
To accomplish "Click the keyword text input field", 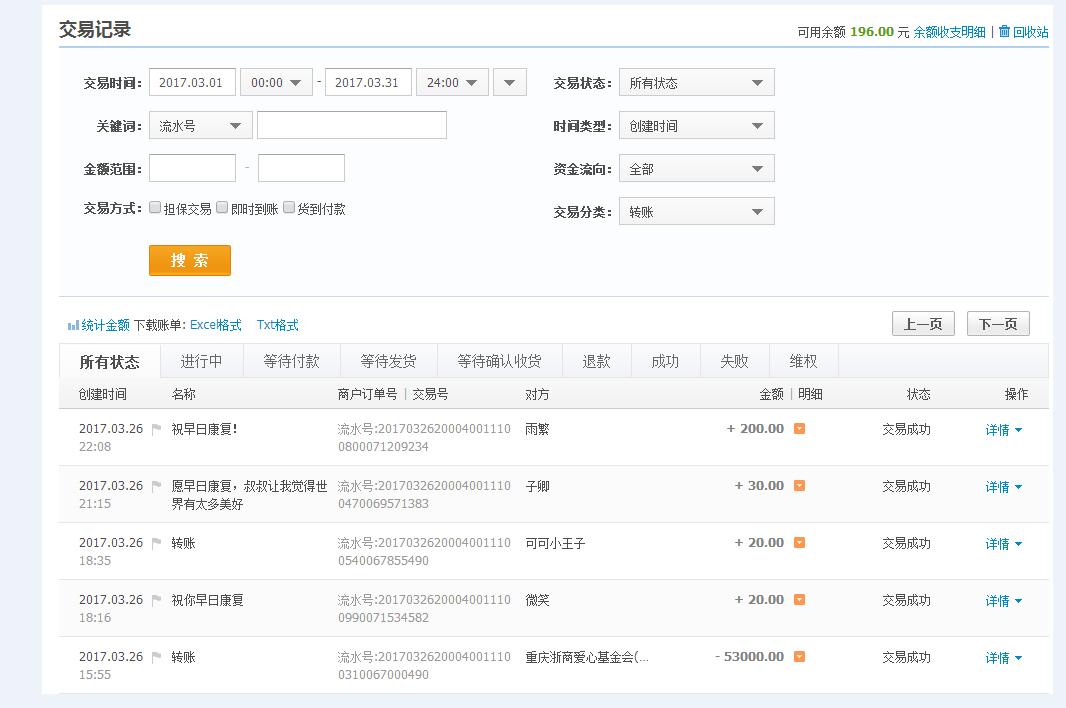I will click(351, 125).
